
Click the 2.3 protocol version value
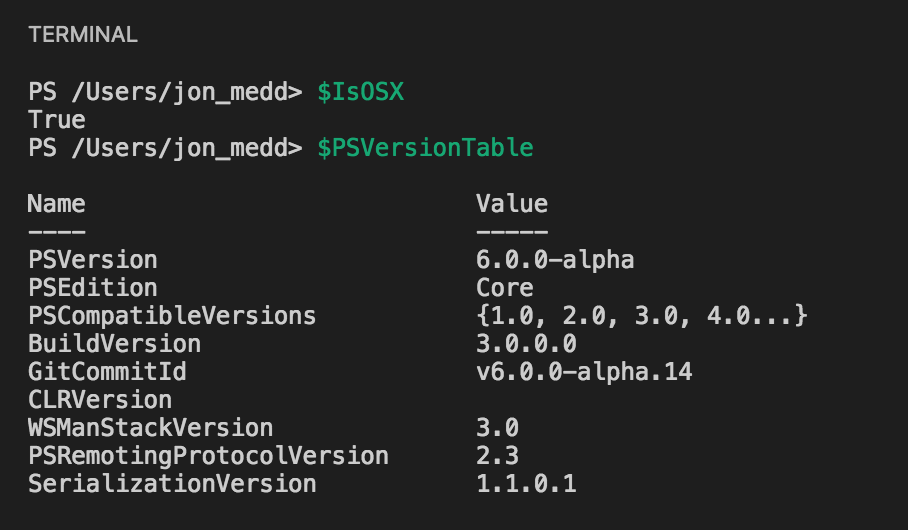point(497,456)
